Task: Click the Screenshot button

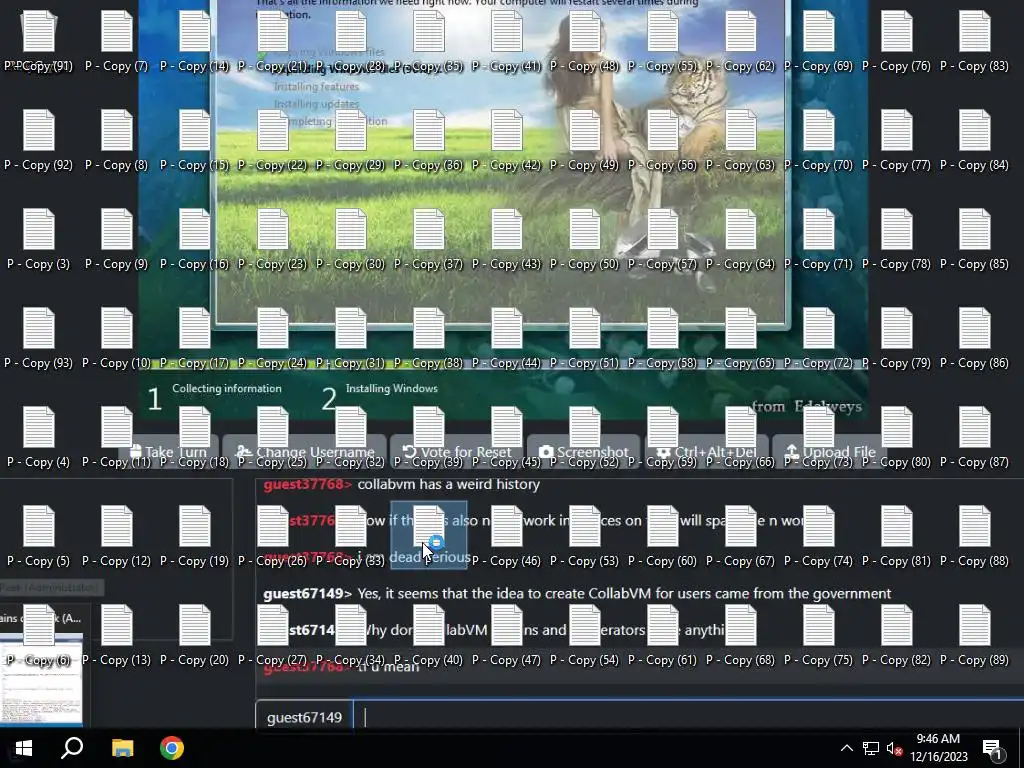Action: (583, 451)
